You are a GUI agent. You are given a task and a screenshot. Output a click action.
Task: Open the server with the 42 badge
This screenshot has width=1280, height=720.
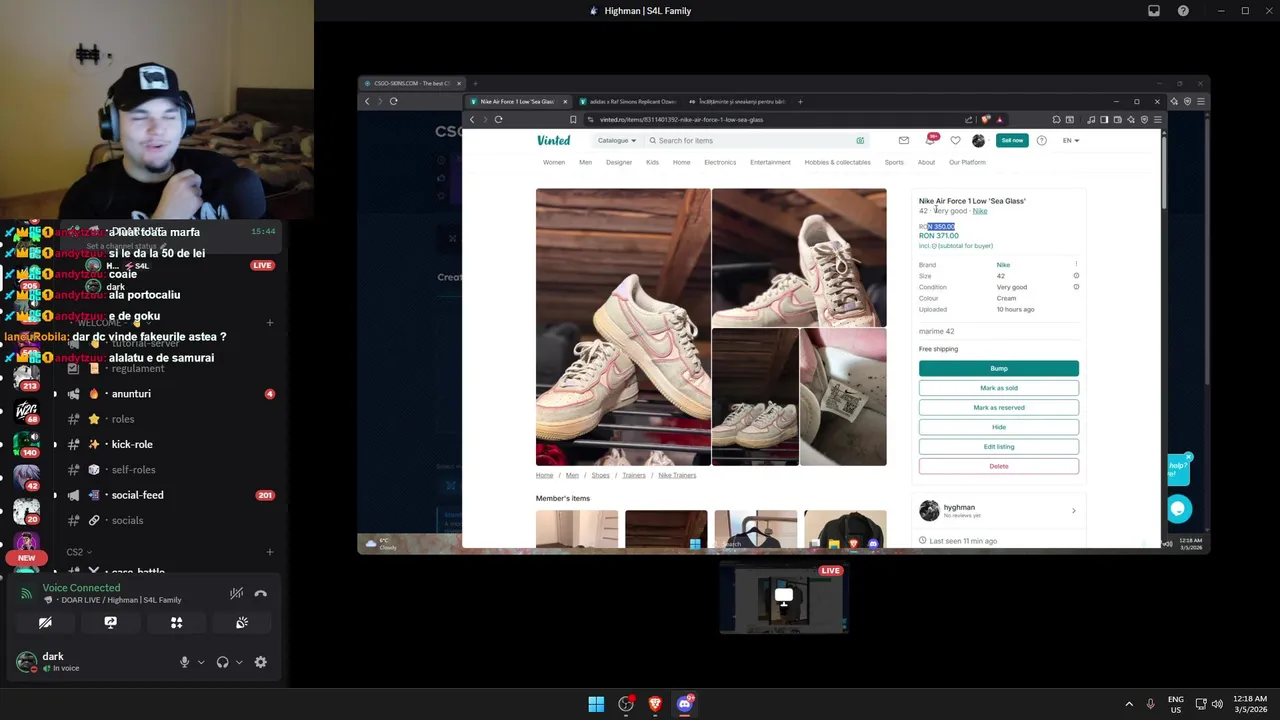[26, 477]
